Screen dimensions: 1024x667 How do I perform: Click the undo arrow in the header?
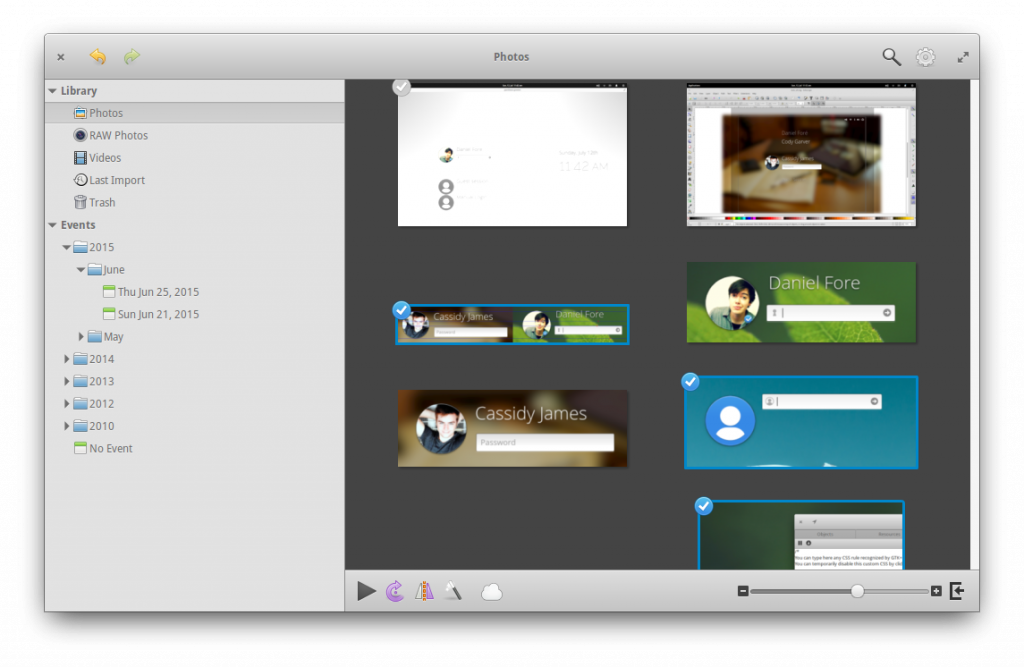coord(98,57)
